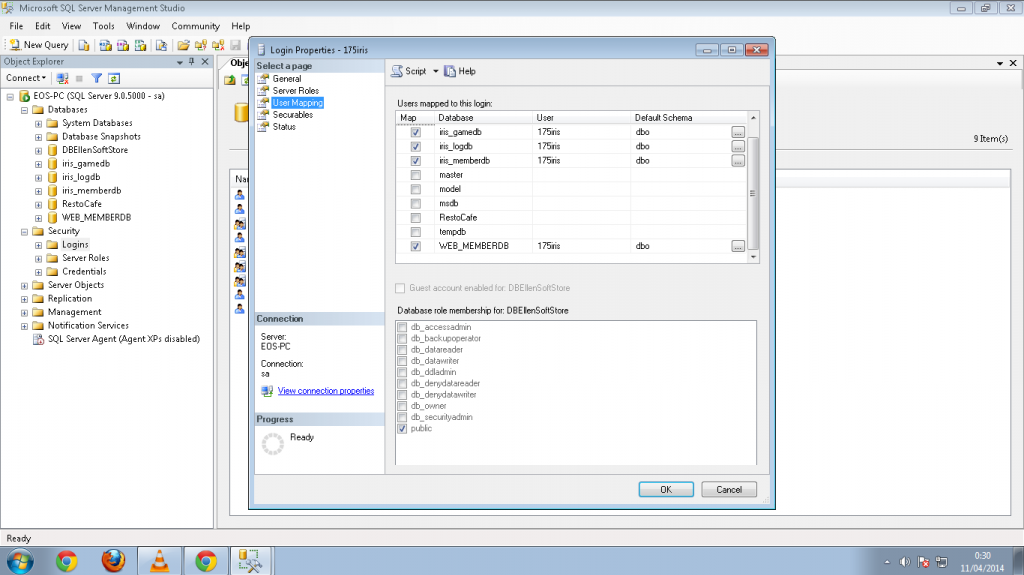Click the Open File folder icon
The height and width of the screenshot is (575, 1024).
tap(184, 45)
